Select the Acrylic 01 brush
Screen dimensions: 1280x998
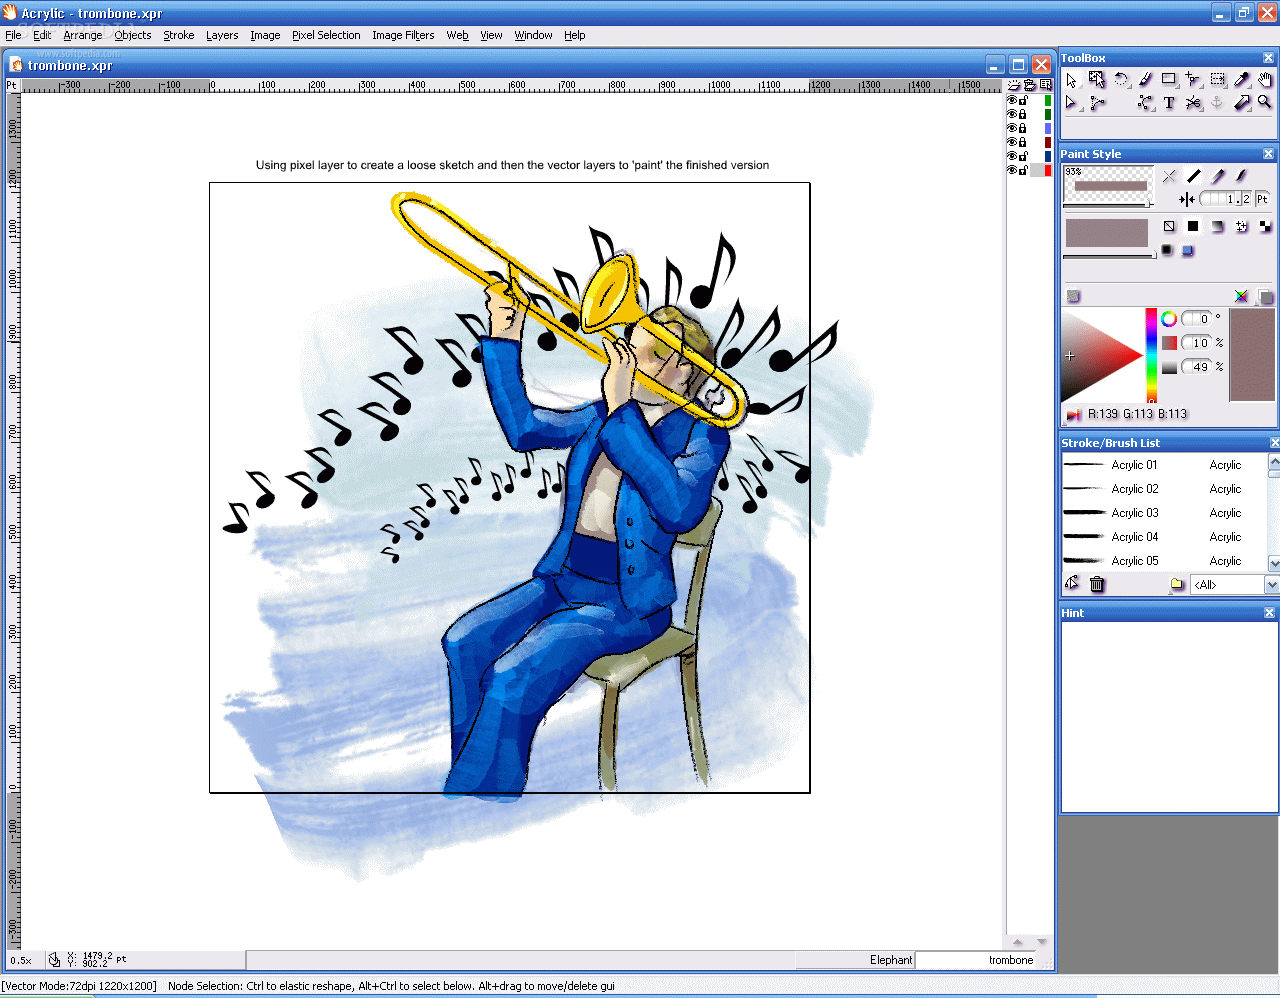pyautogui.click(x=1164, y=465)
